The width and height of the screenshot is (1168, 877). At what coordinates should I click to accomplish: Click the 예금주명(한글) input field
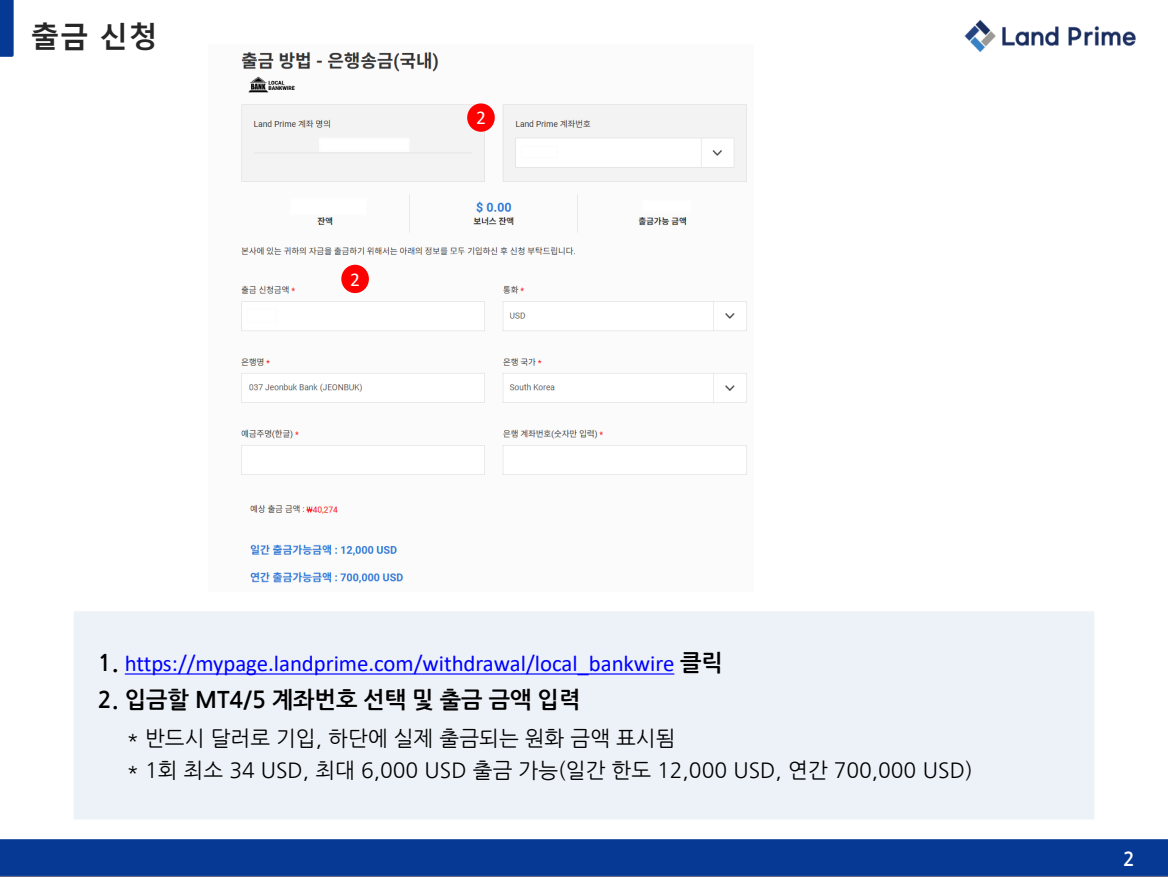363,460
